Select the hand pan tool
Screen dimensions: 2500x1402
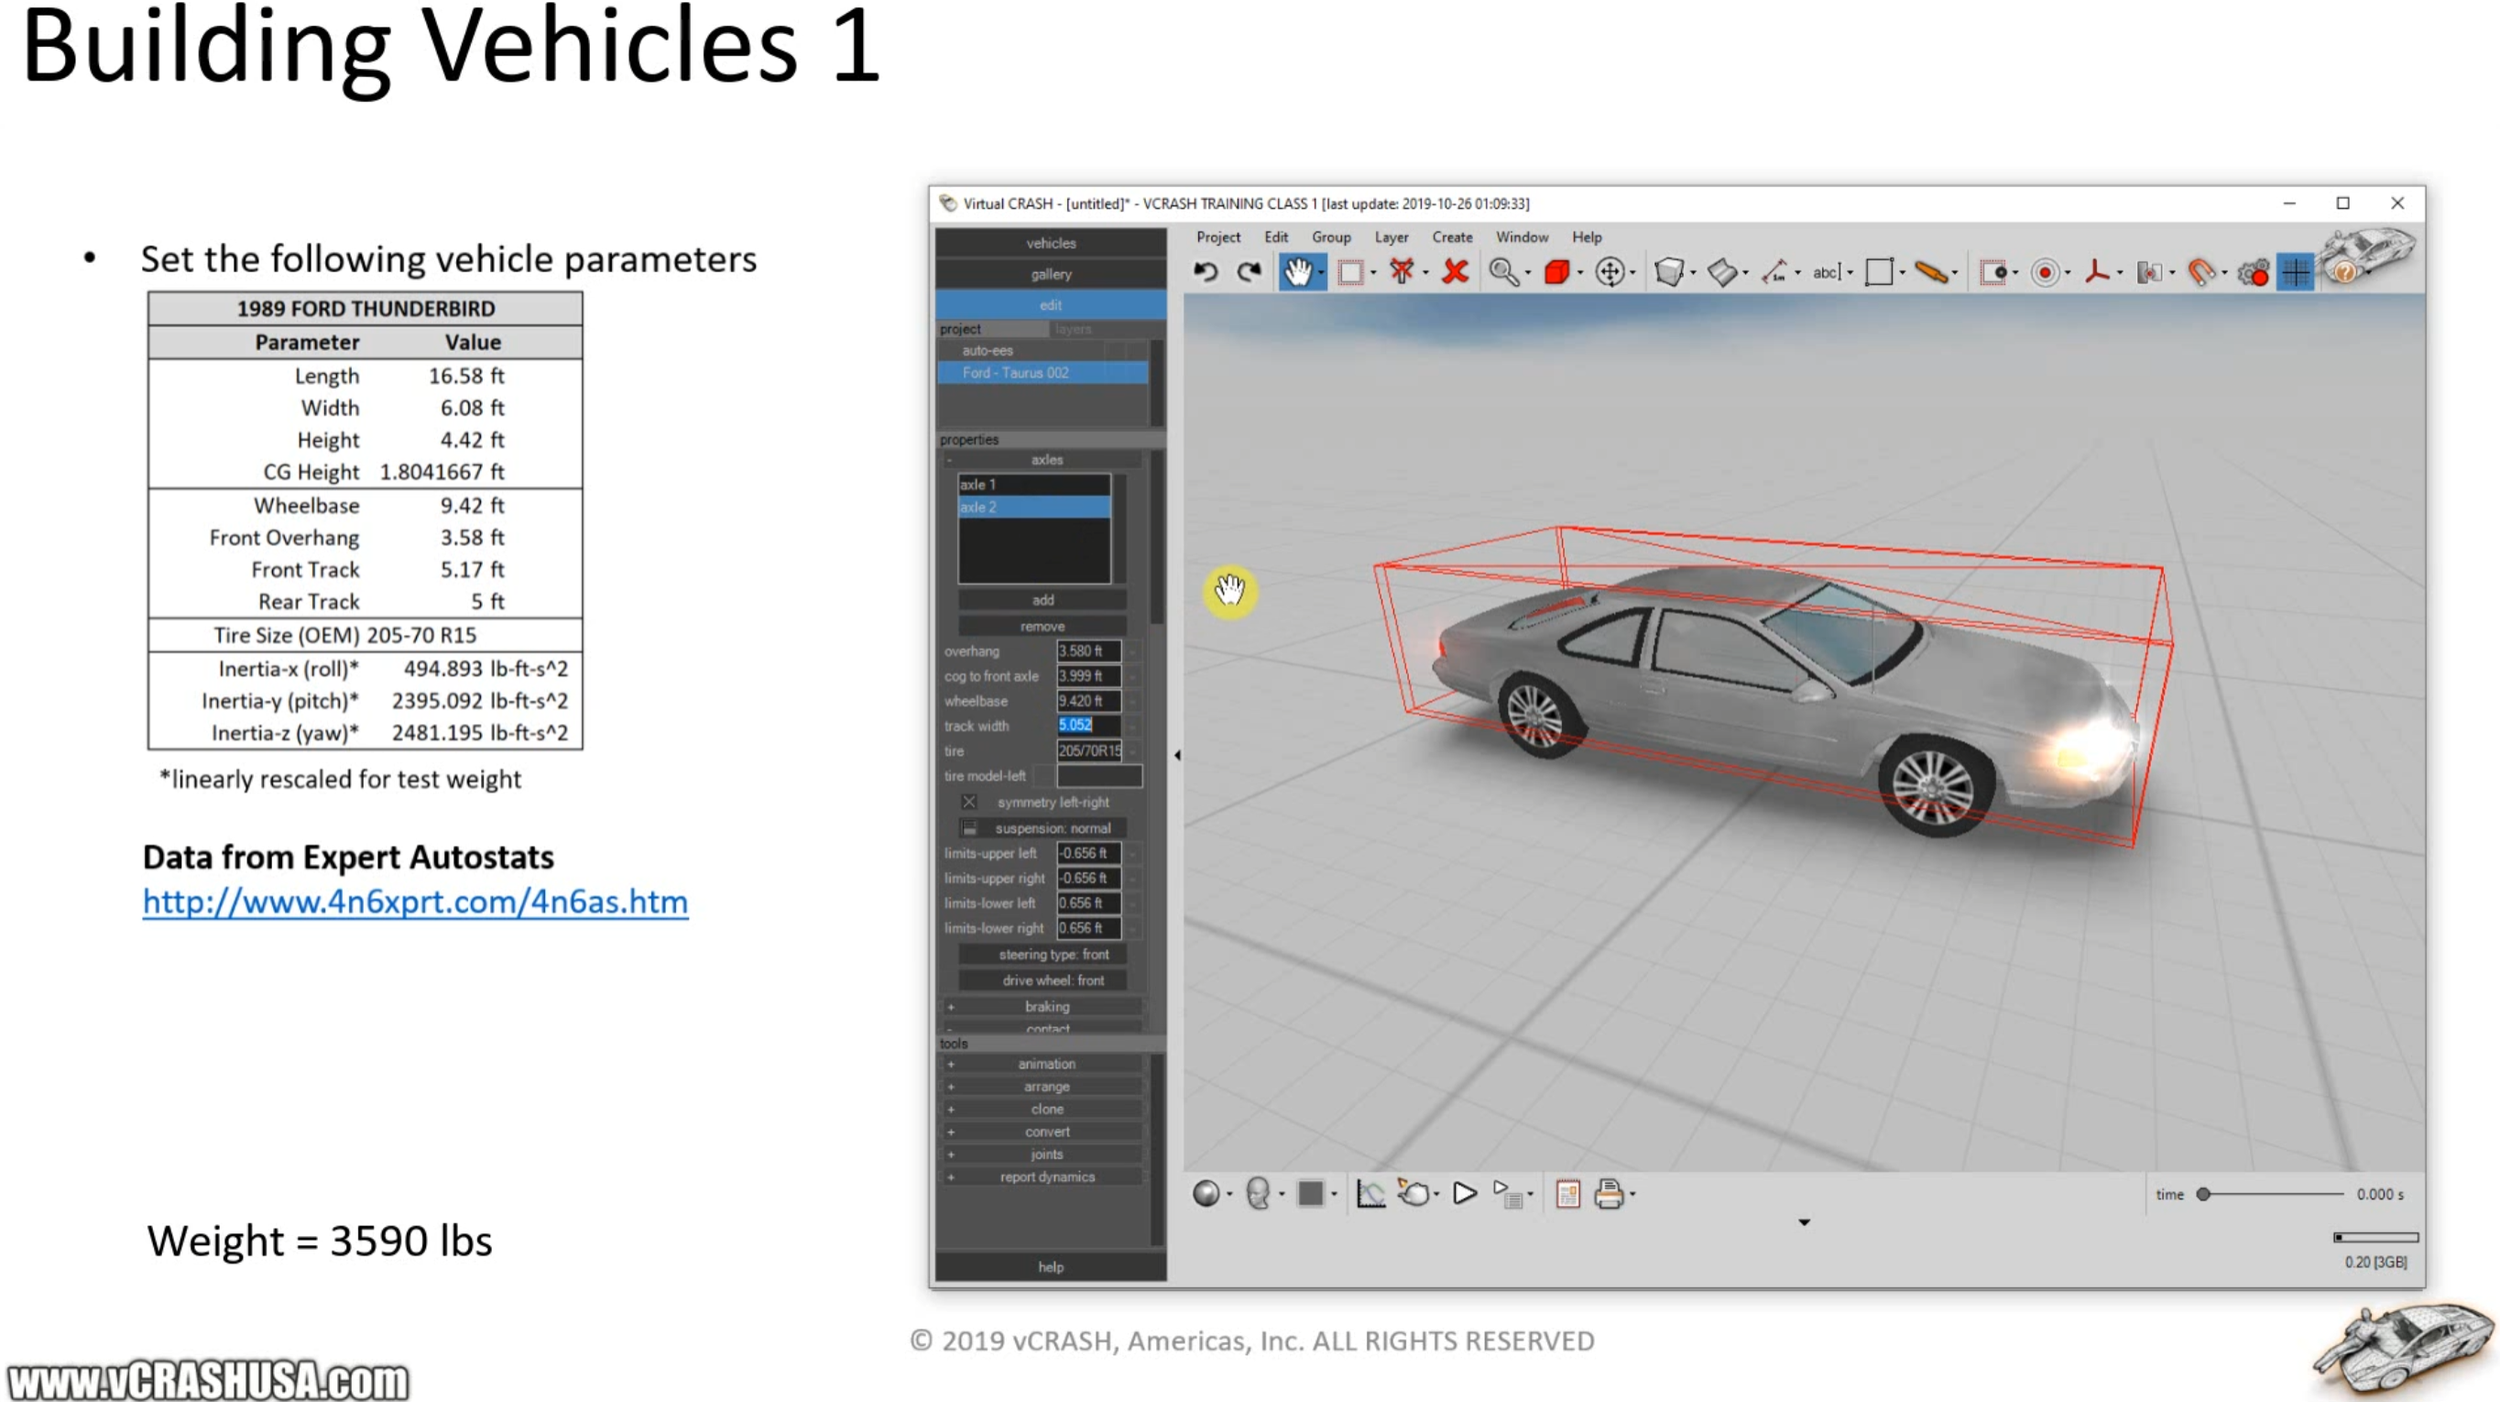coord(1298,272)
